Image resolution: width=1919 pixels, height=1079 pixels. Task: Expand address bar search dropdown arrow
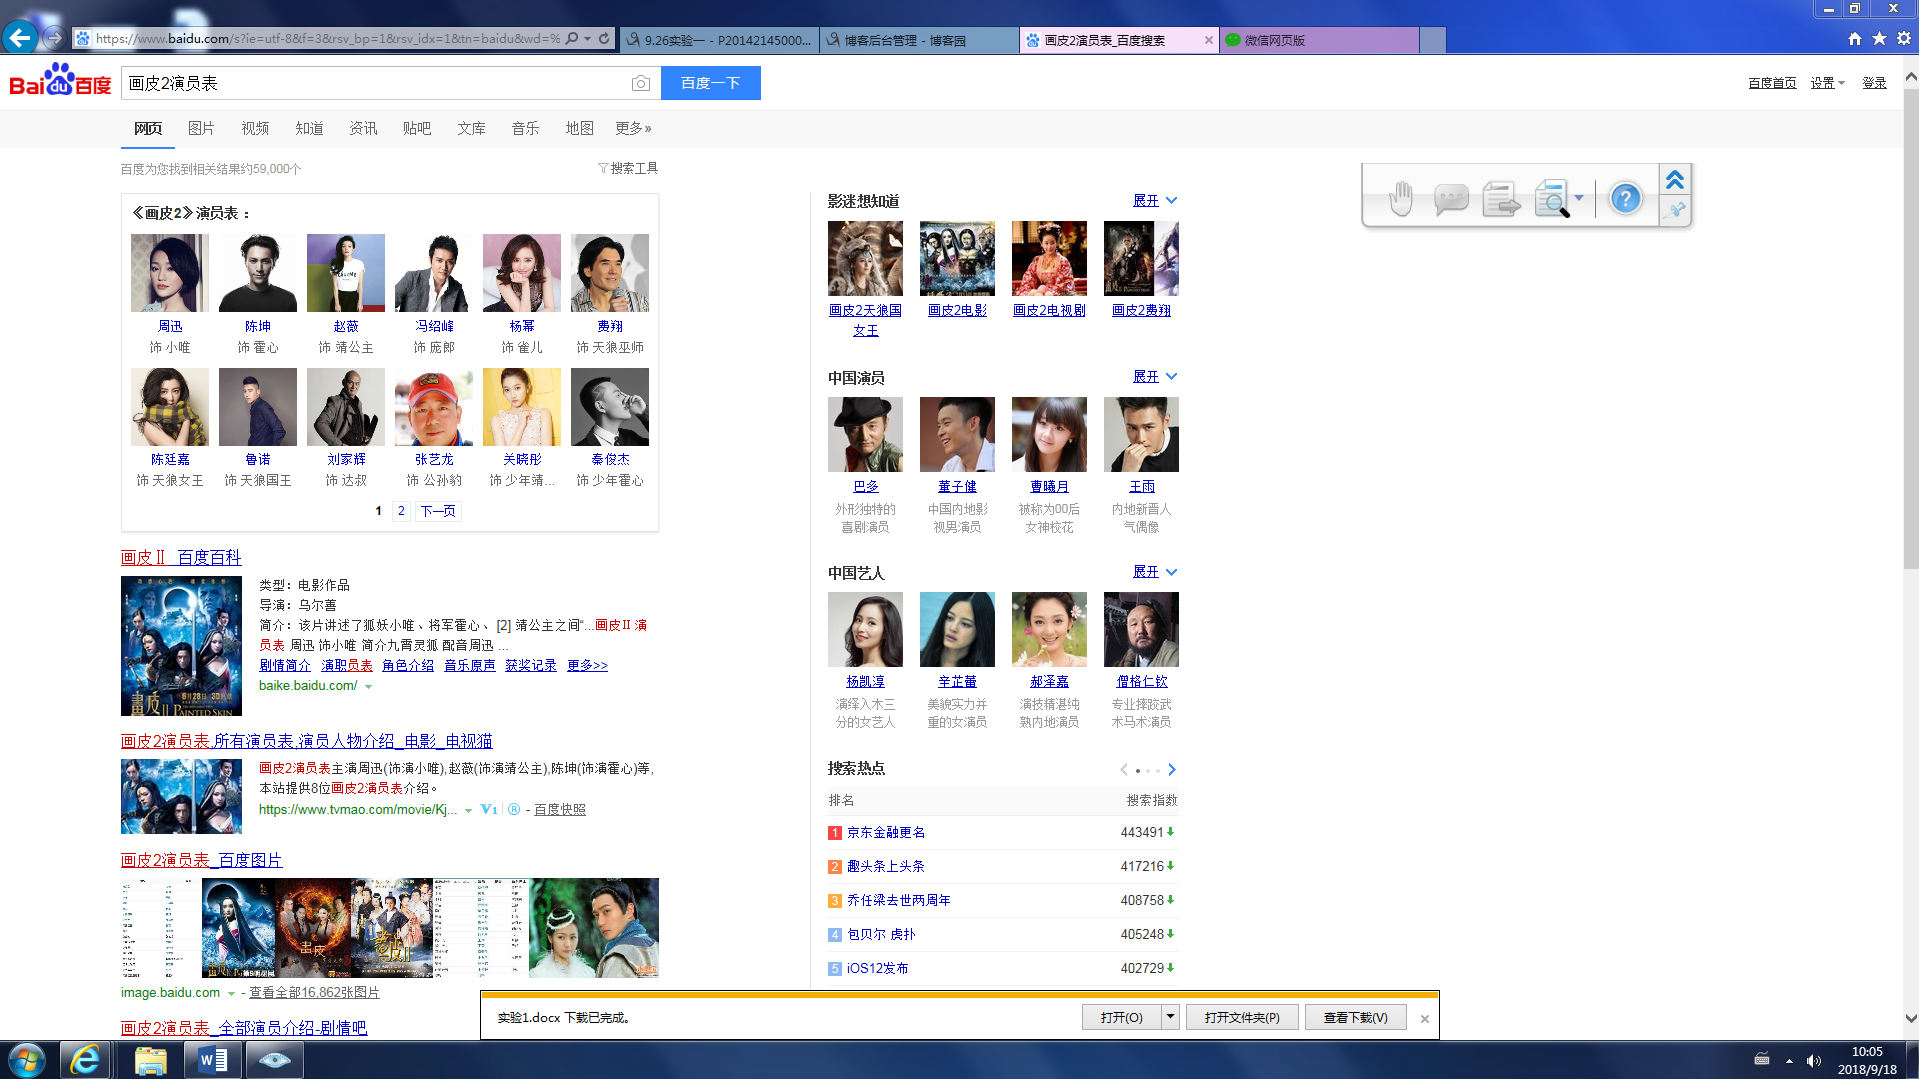point(587,39)
